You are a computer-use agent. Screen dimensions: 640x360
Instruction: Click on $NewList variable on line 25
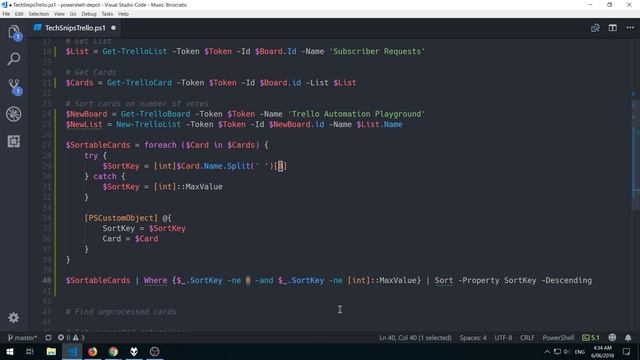click(x=84, y=124)
